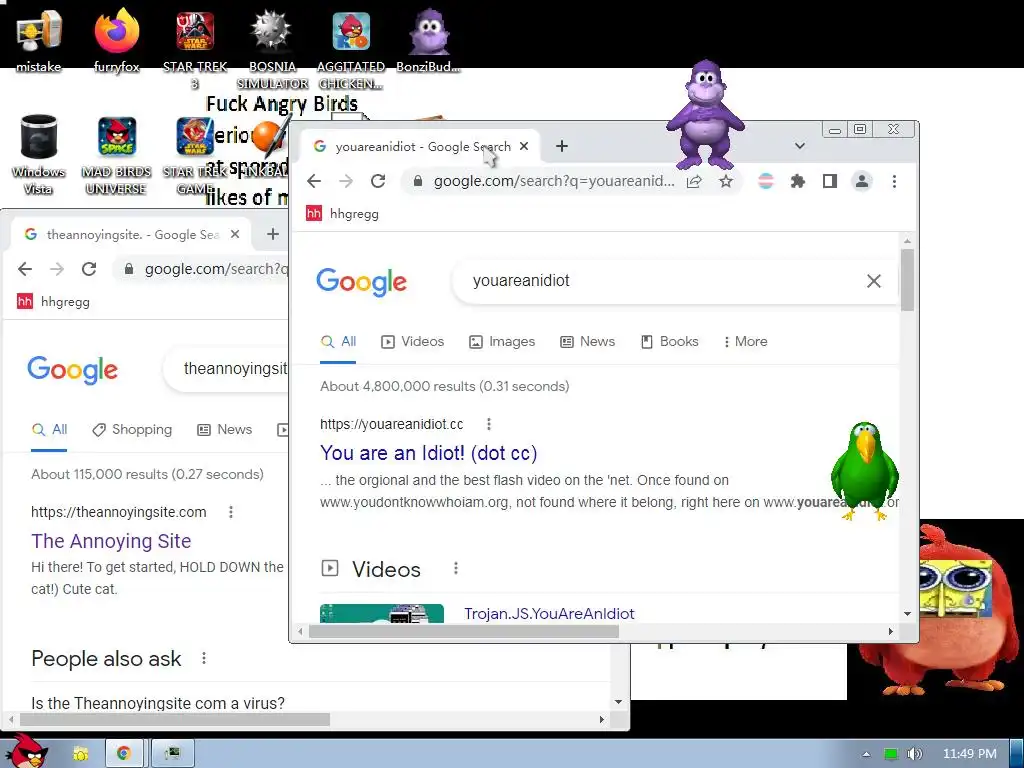Open the Trojan video thumbnail

click(x=382, y=613)
